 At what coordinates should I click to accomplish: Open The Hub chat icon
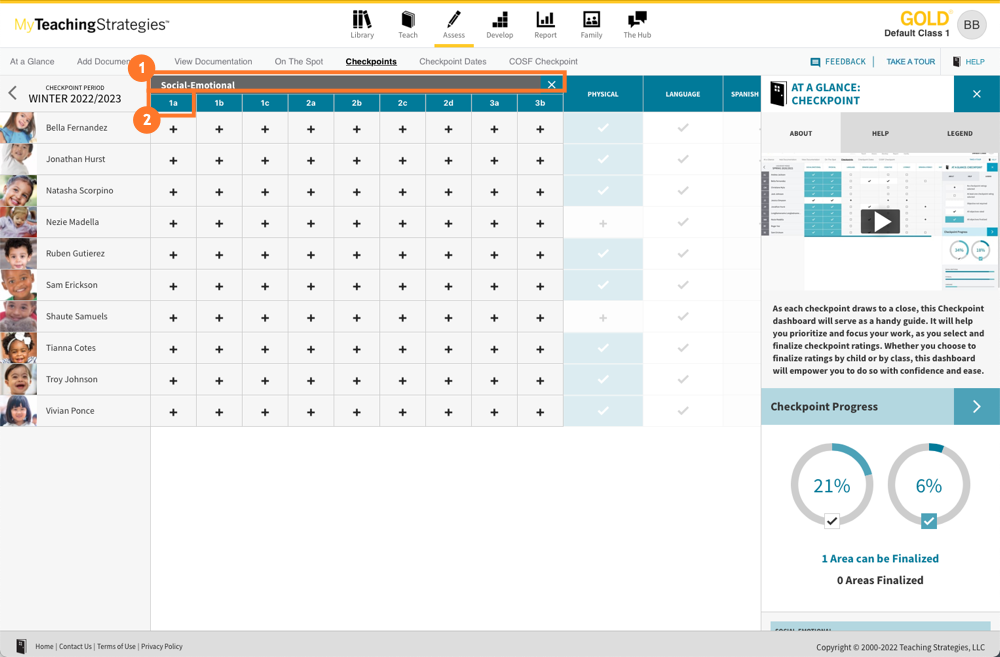click(x=637, y=20)
